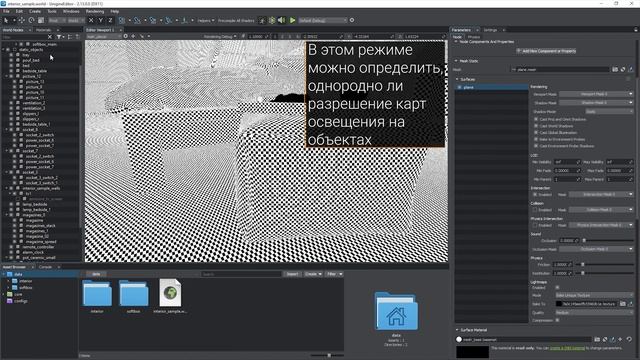
Task: Open the Create menu
Action: point(35,11)
